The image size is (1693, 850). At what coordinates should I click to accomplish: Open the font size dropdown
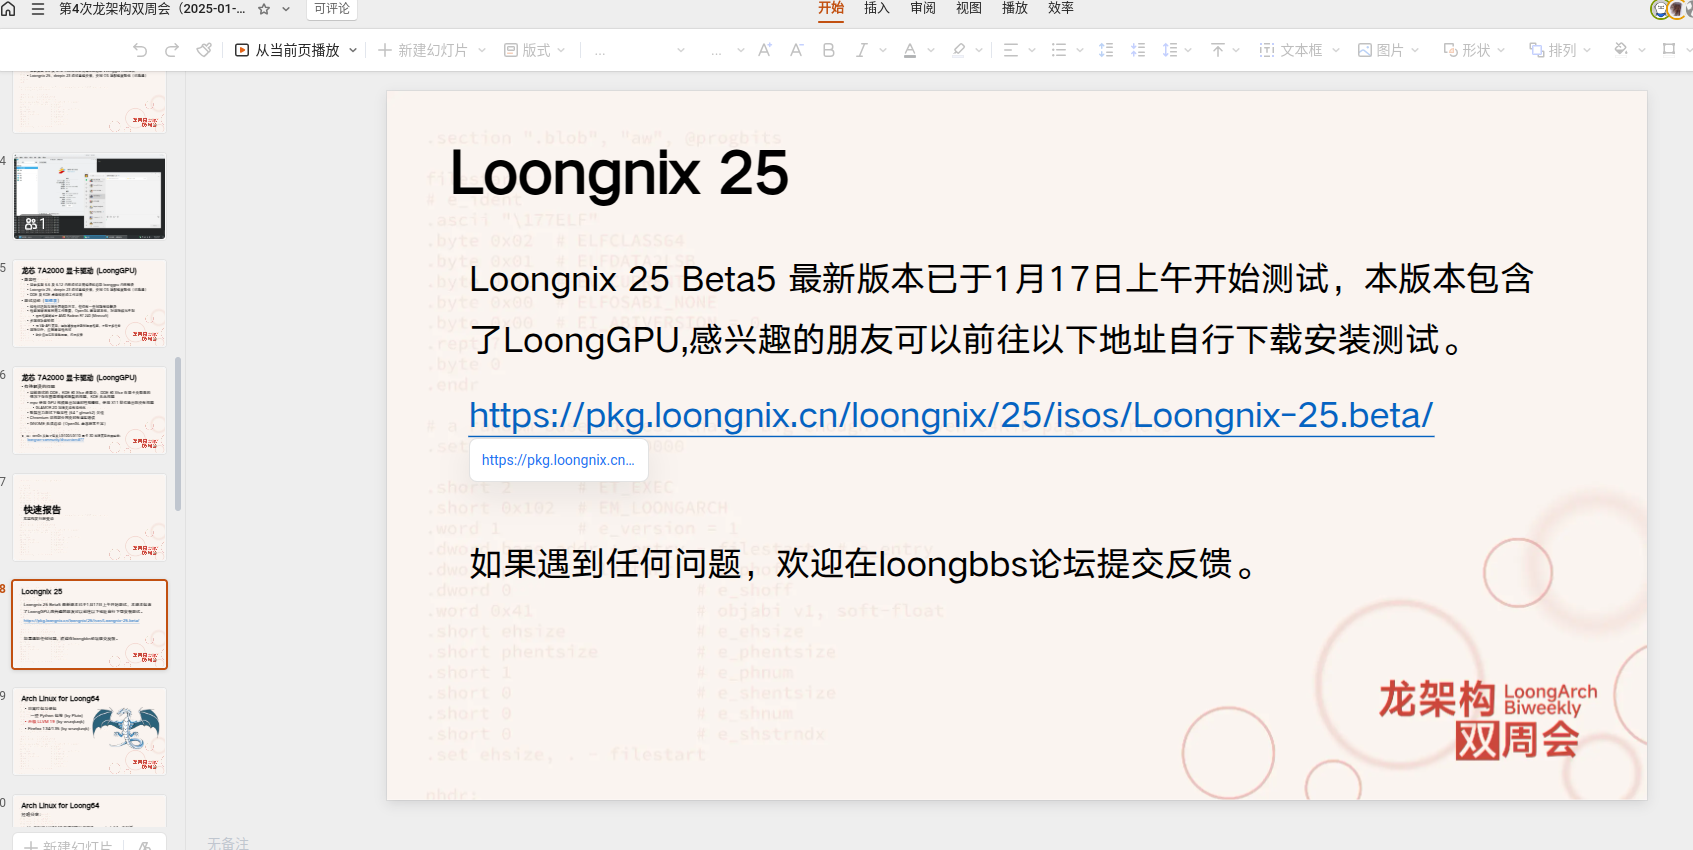[727, 50]
